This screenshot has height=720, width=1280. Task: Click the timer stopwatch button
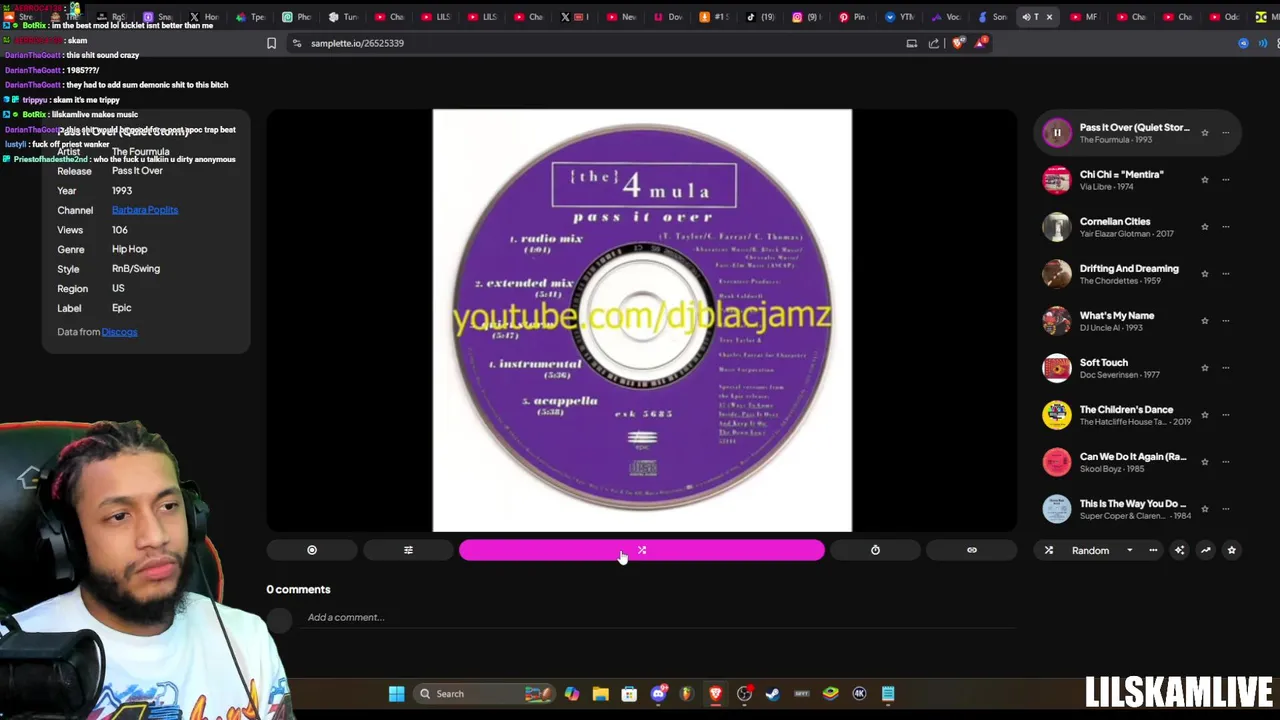(875, 550)
